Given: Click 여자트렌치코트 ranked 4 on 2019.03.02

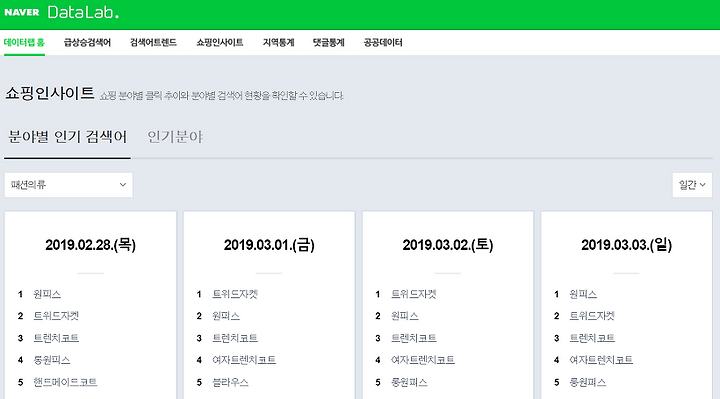Looking at the screenshot, I should coord(422,360).
